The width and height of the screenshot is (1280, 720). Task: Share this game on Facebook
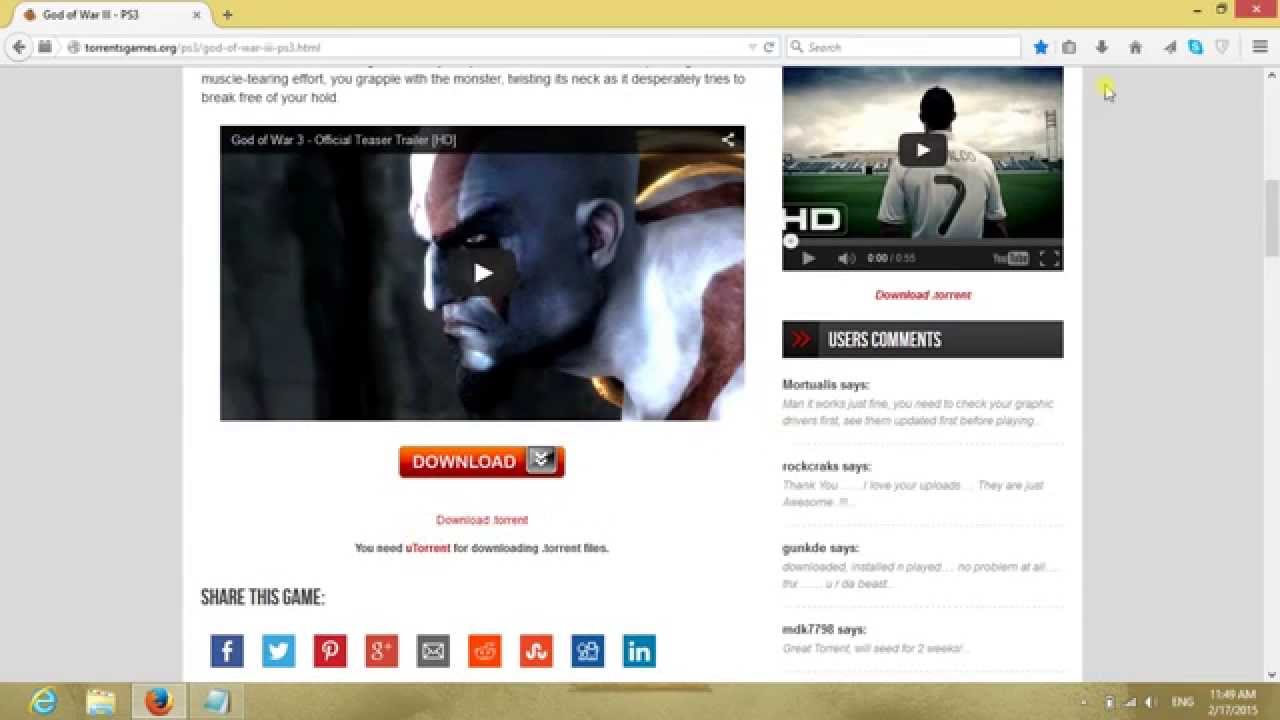pos(227,651)
